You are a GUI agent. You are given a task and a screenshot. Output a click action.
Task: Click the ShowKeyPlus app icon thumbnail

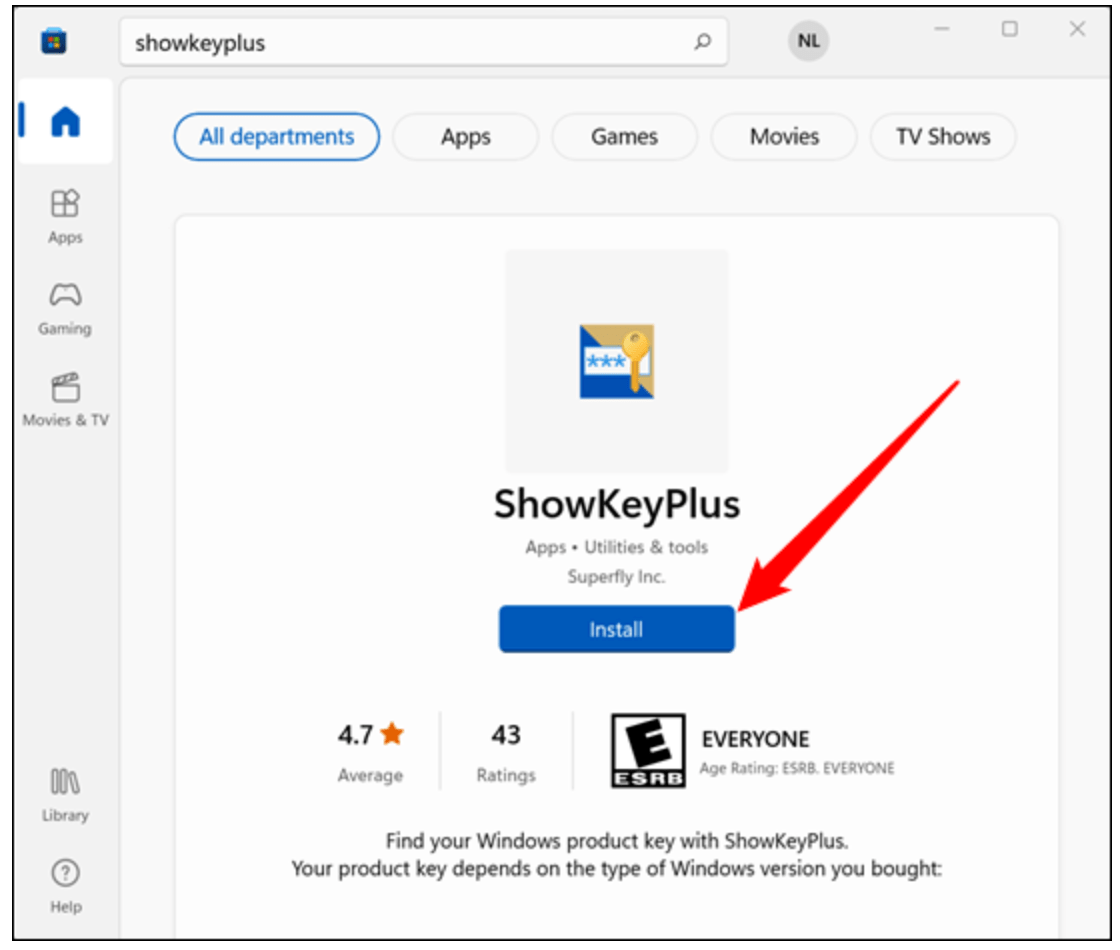coord(616,361)
